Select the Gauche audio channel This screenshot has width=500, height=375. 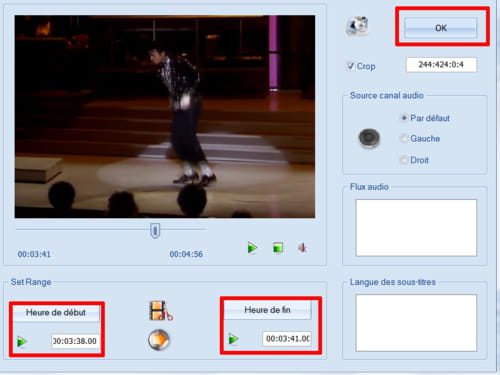tap(404, 138)
